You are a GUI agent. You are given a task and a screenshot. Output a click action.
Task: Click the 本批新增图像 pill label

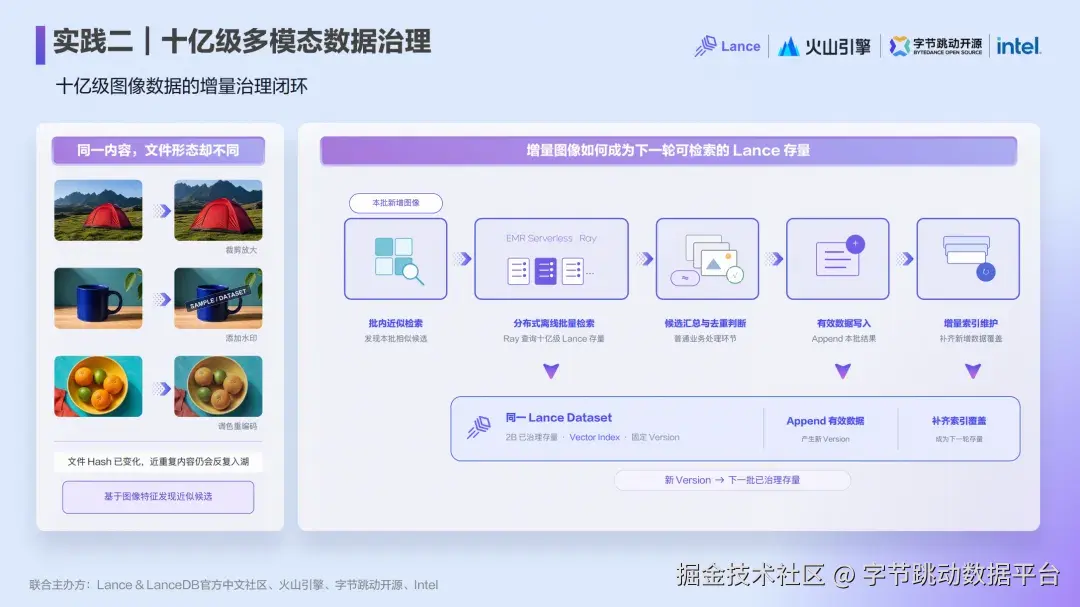pyautogui.click(x=395, y=203)
